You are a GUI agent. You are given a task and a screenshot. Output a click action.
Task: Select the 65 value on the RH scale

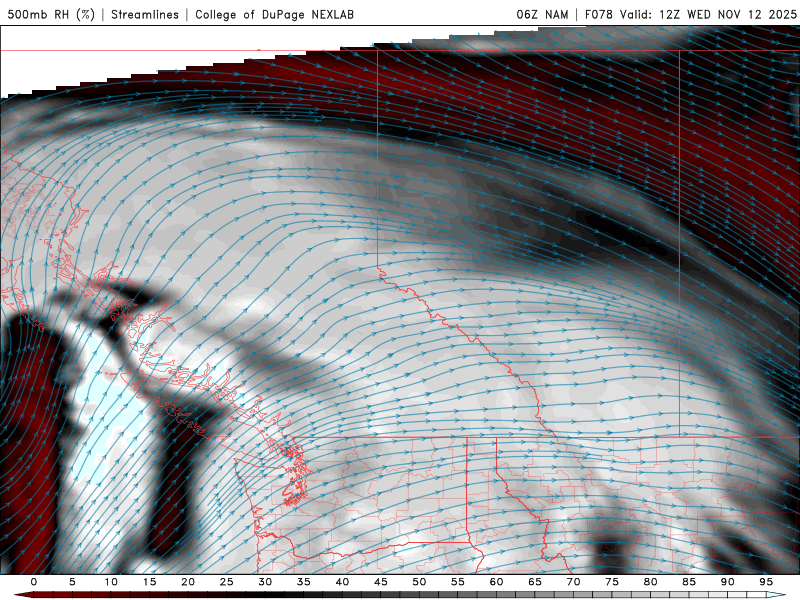pos(535,582)
